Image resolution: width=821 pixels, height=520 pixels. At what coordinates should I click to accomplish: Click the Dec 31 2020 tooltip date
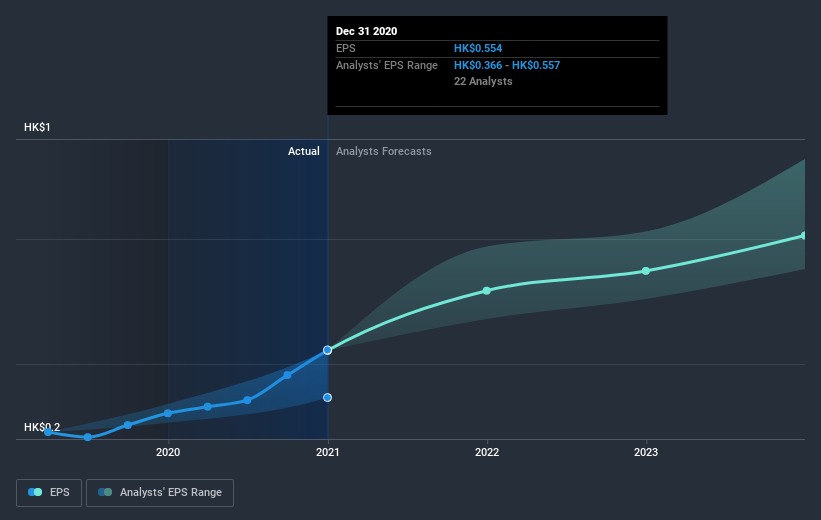(x=367, y=31)
